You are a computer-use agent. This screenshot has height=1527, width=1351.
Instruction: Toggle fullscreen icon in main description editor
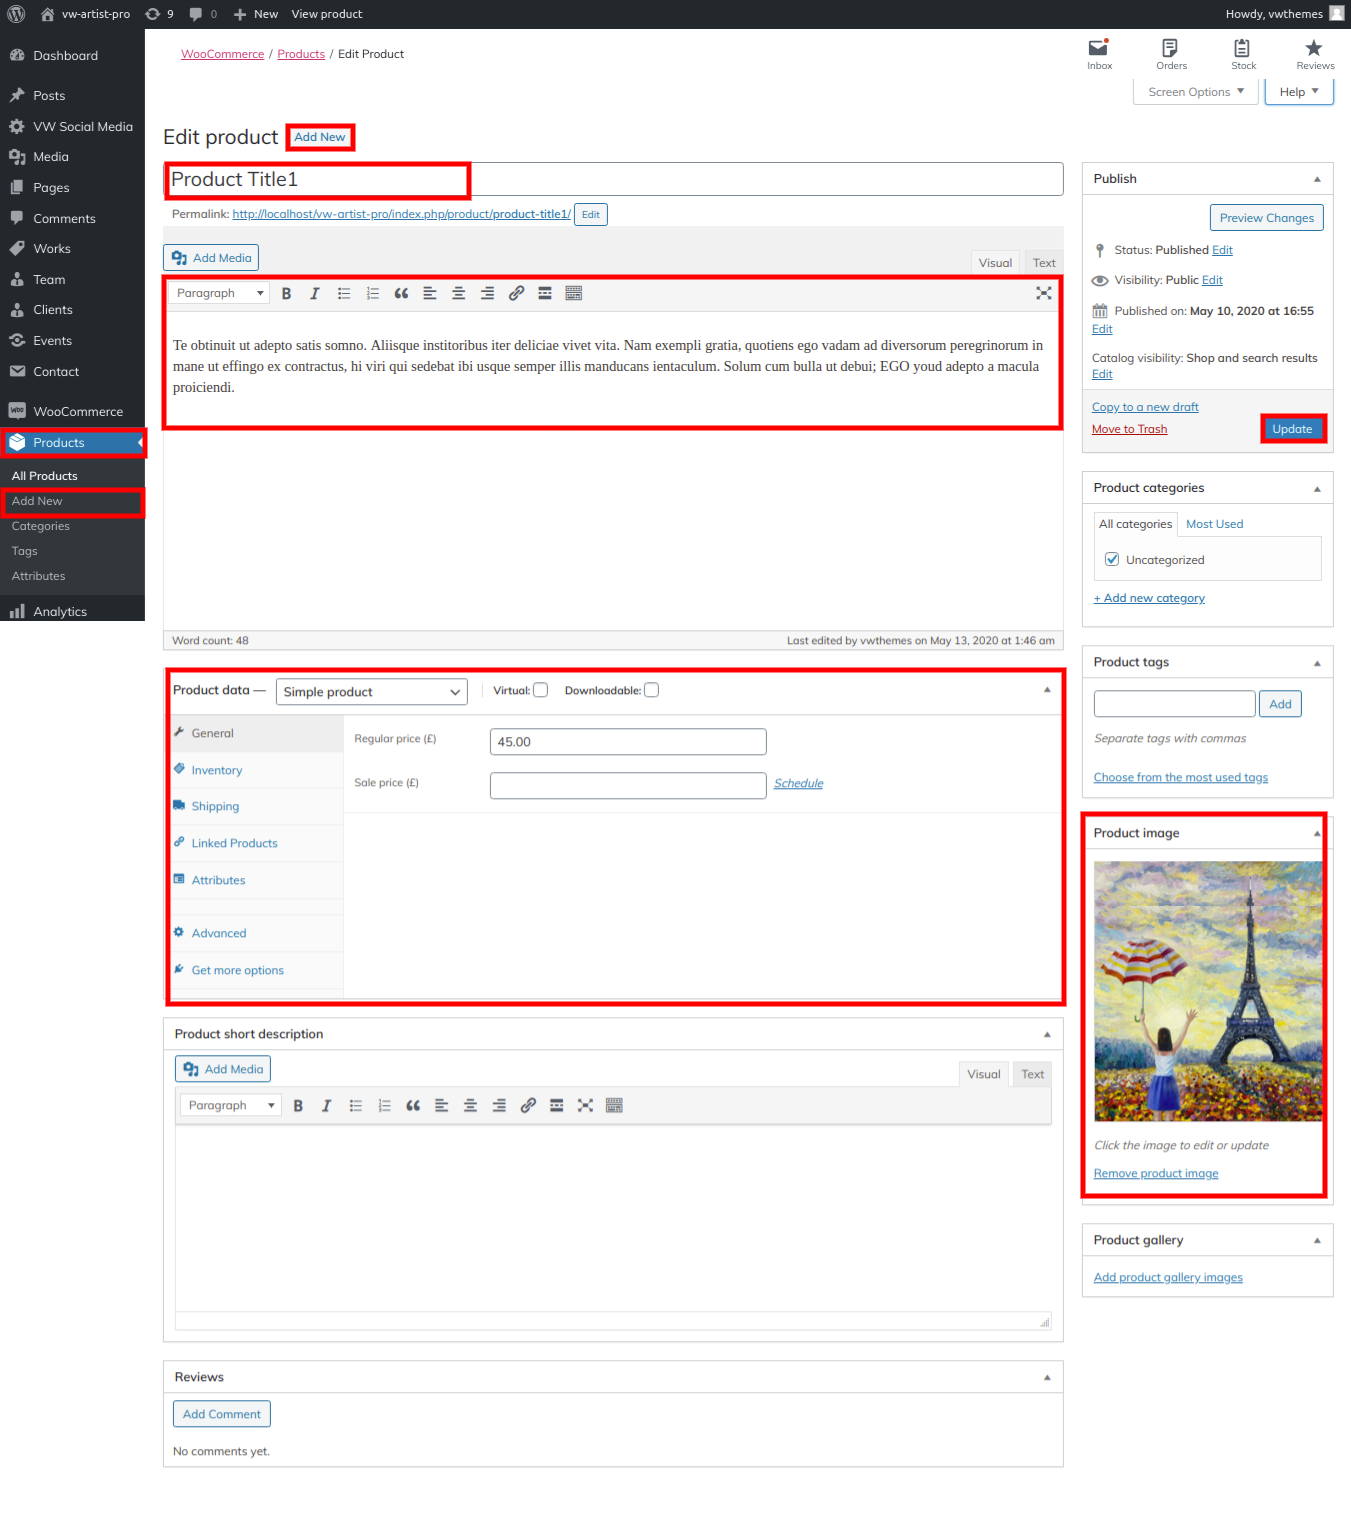point(1043,293)
